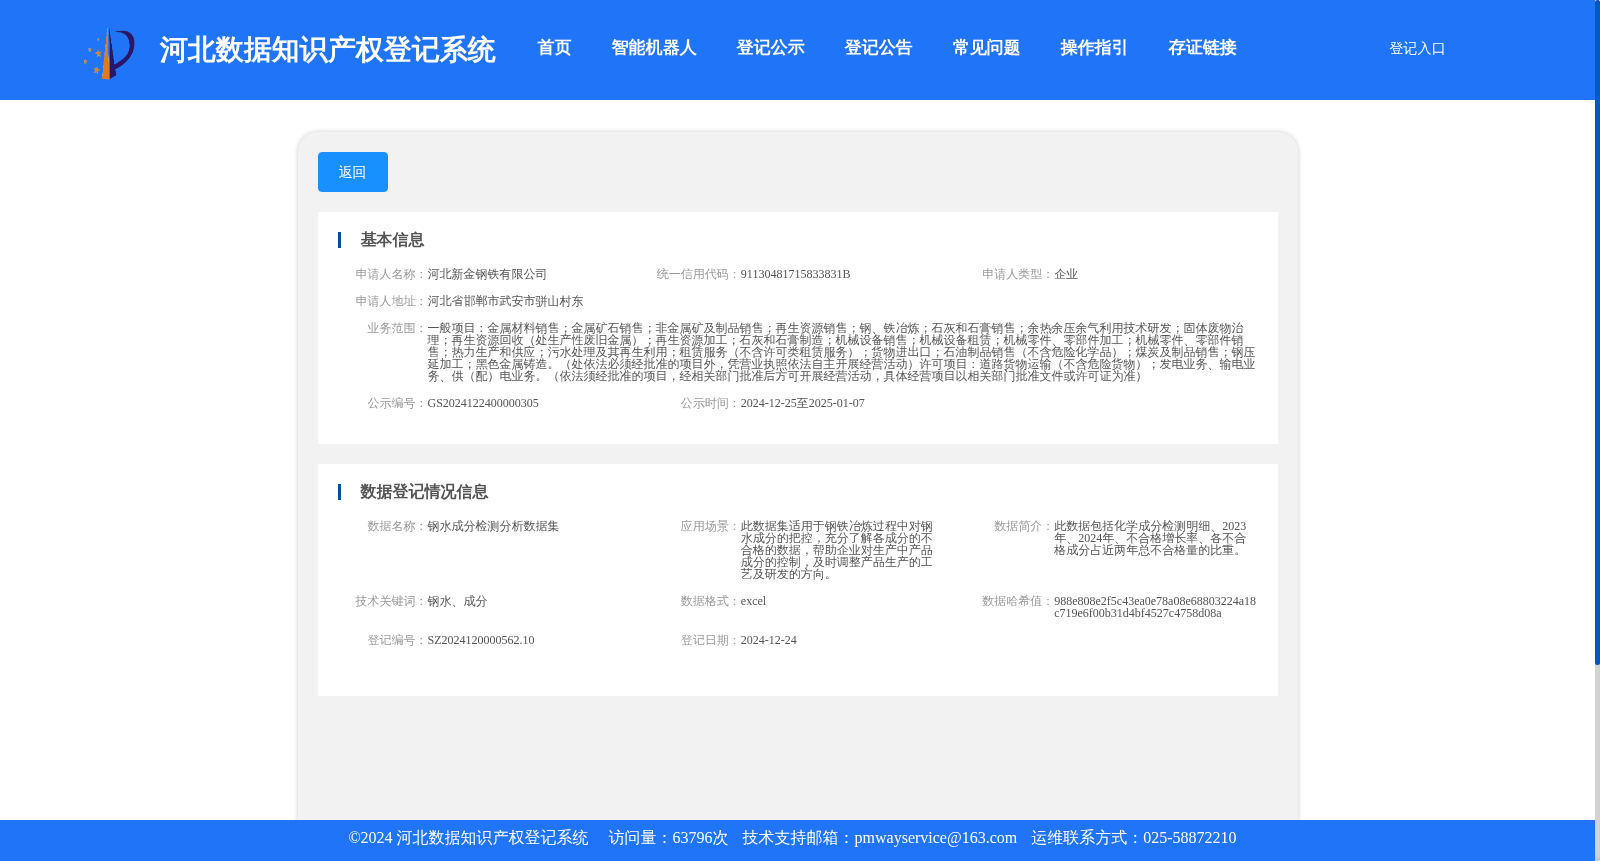This screenshot has height=861, width=1600.
Task: Select publicity number GS2024122400000305
Action: tap(483, 403)
